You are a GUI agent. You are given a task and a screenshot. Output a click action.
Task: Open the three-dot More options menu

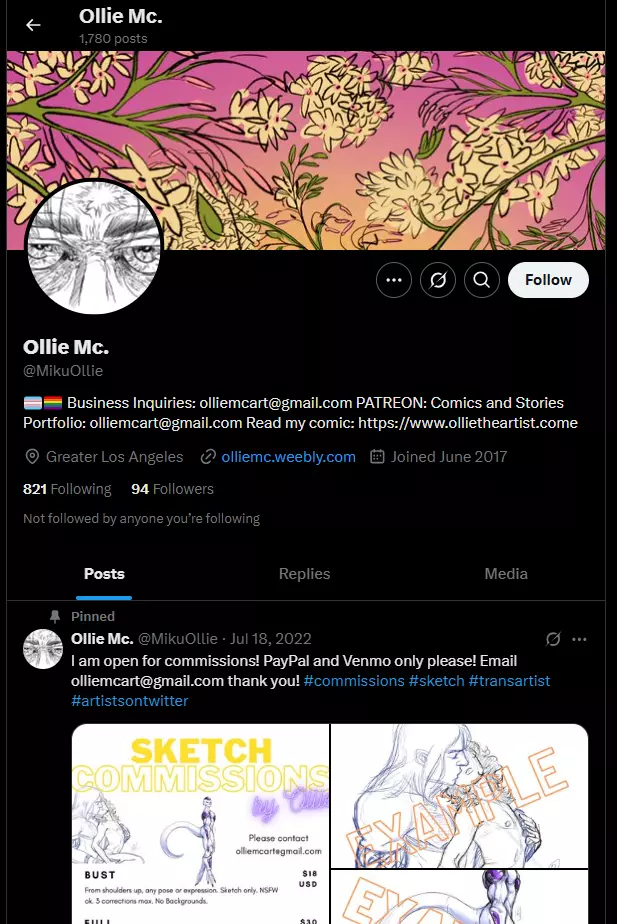pos(394,280)
